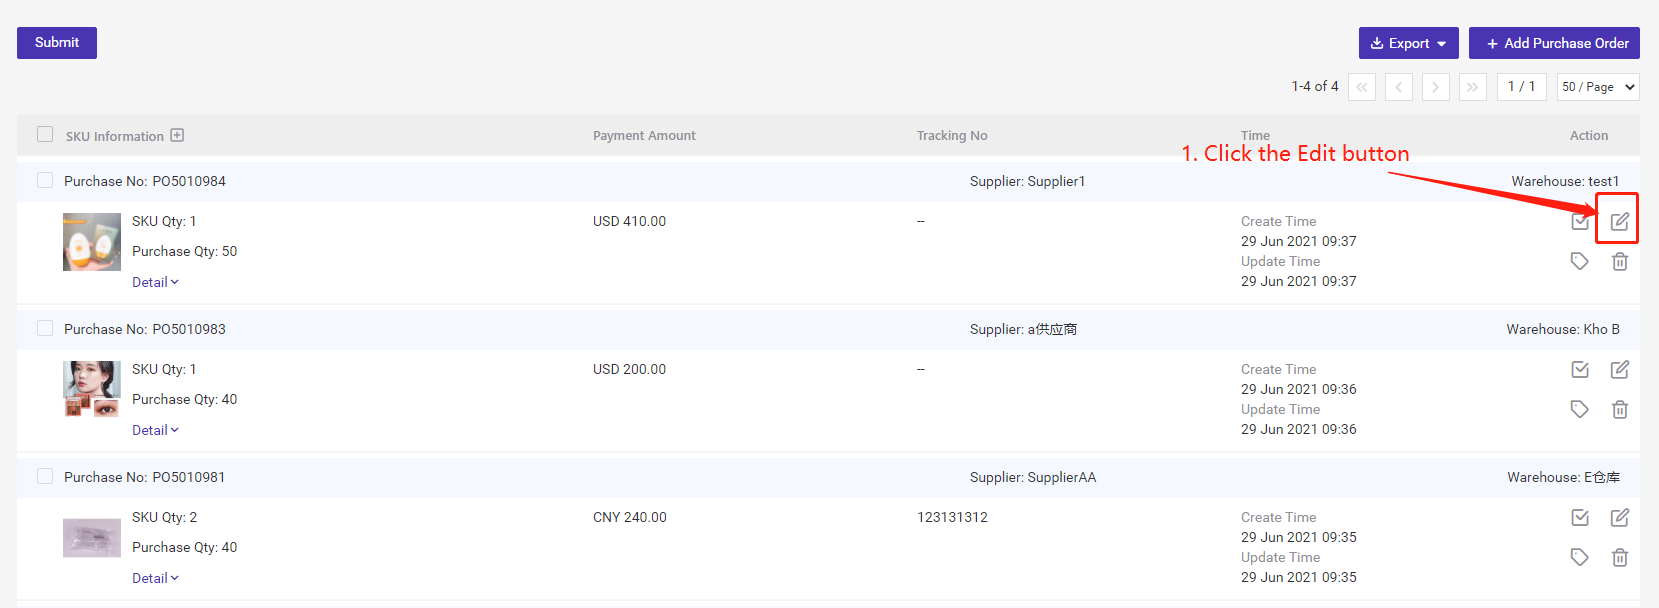The height and width of the screenshot is (608, 1659).
Task: Click the tag icon for PO5010981
Action: [x=1579, y=557]
